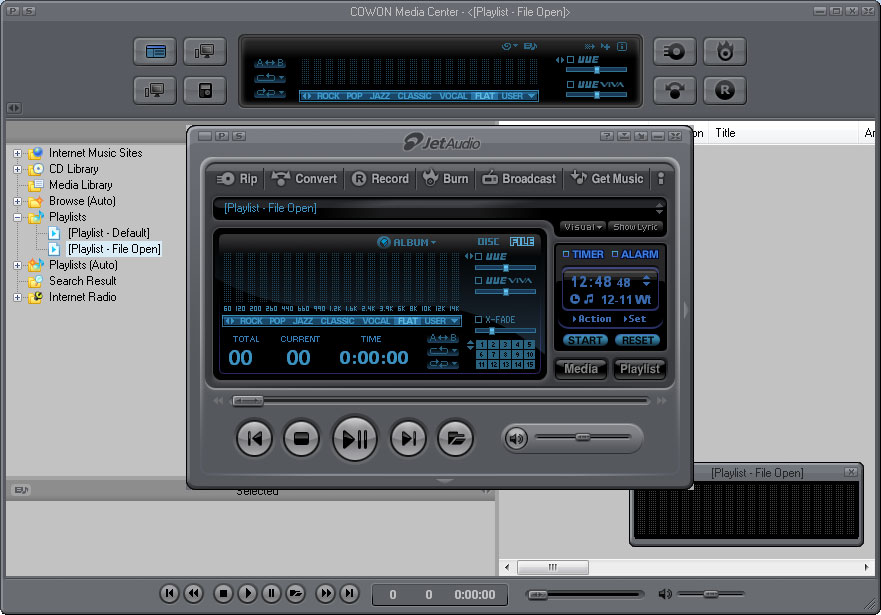Hit the large play/pause button in JetAudio
The height and width of the screenshot is (615, 881).
[x=355, y=439]
